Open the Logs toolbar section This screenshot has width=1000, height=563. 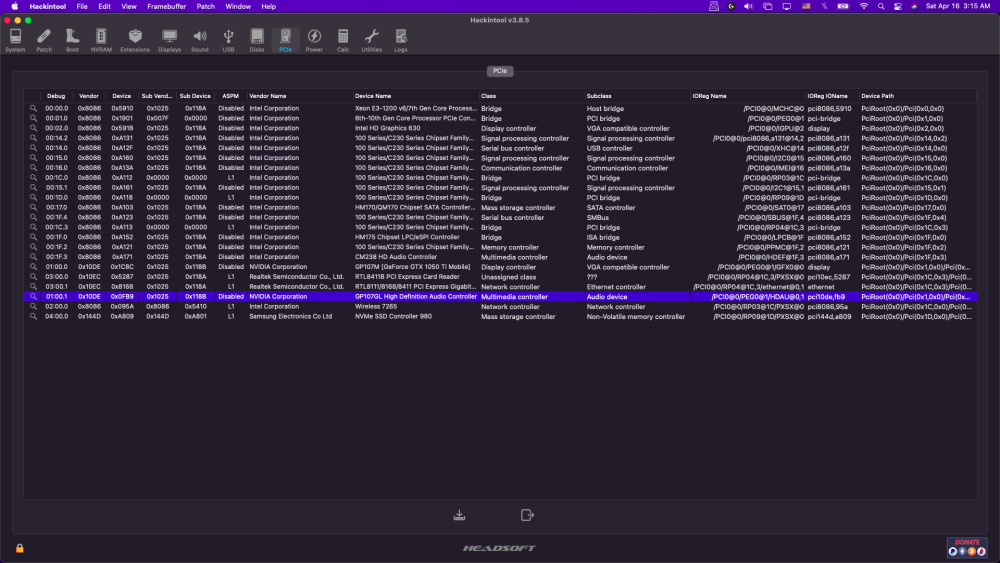click(x=401, y=40)
